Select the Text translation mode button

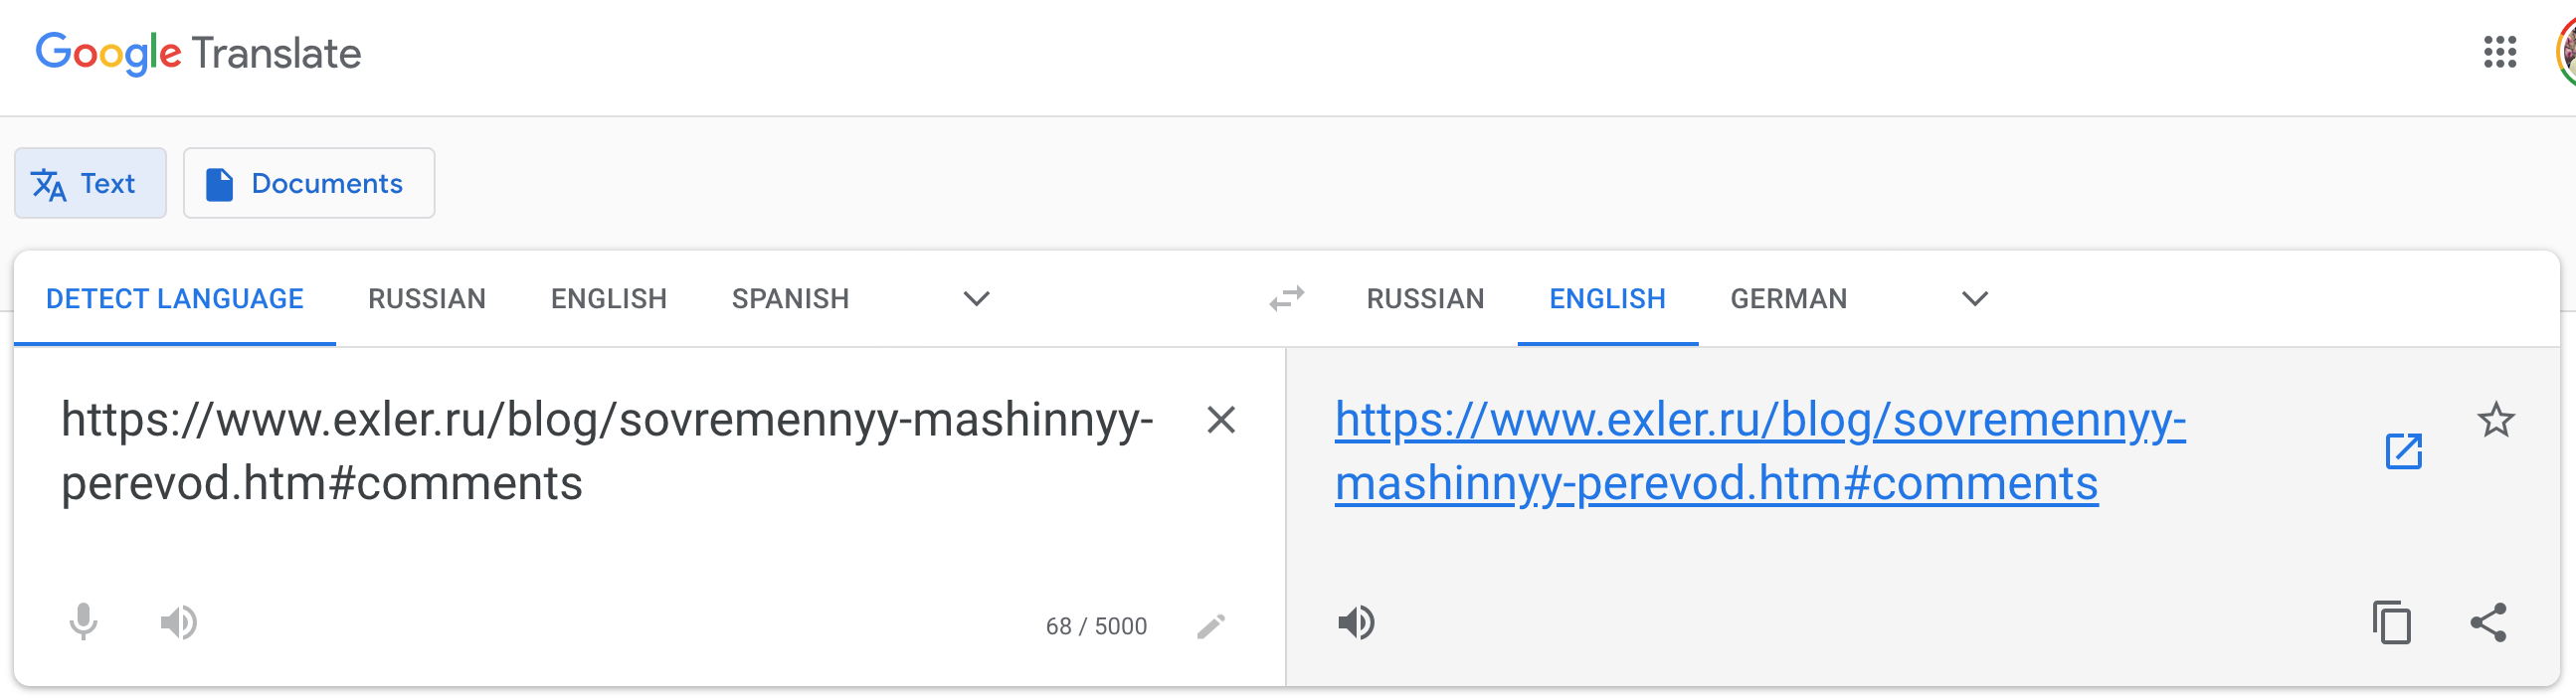90,183
